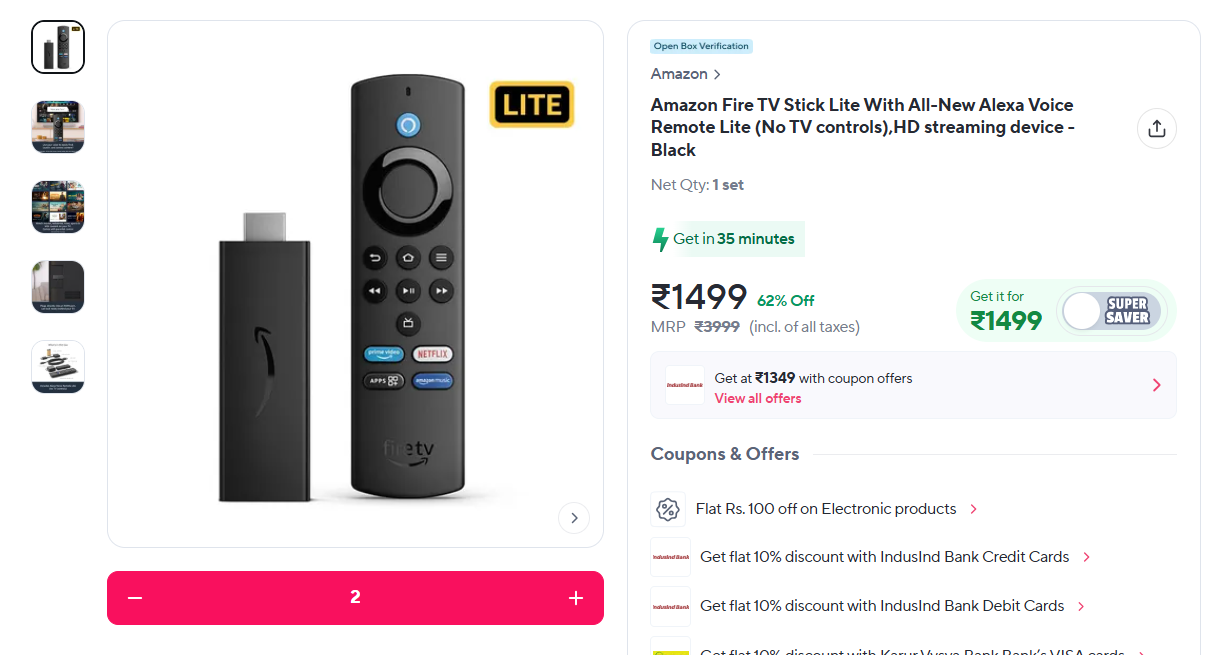
Task: Select the first product thumbnail
Action: click(58, 47)
